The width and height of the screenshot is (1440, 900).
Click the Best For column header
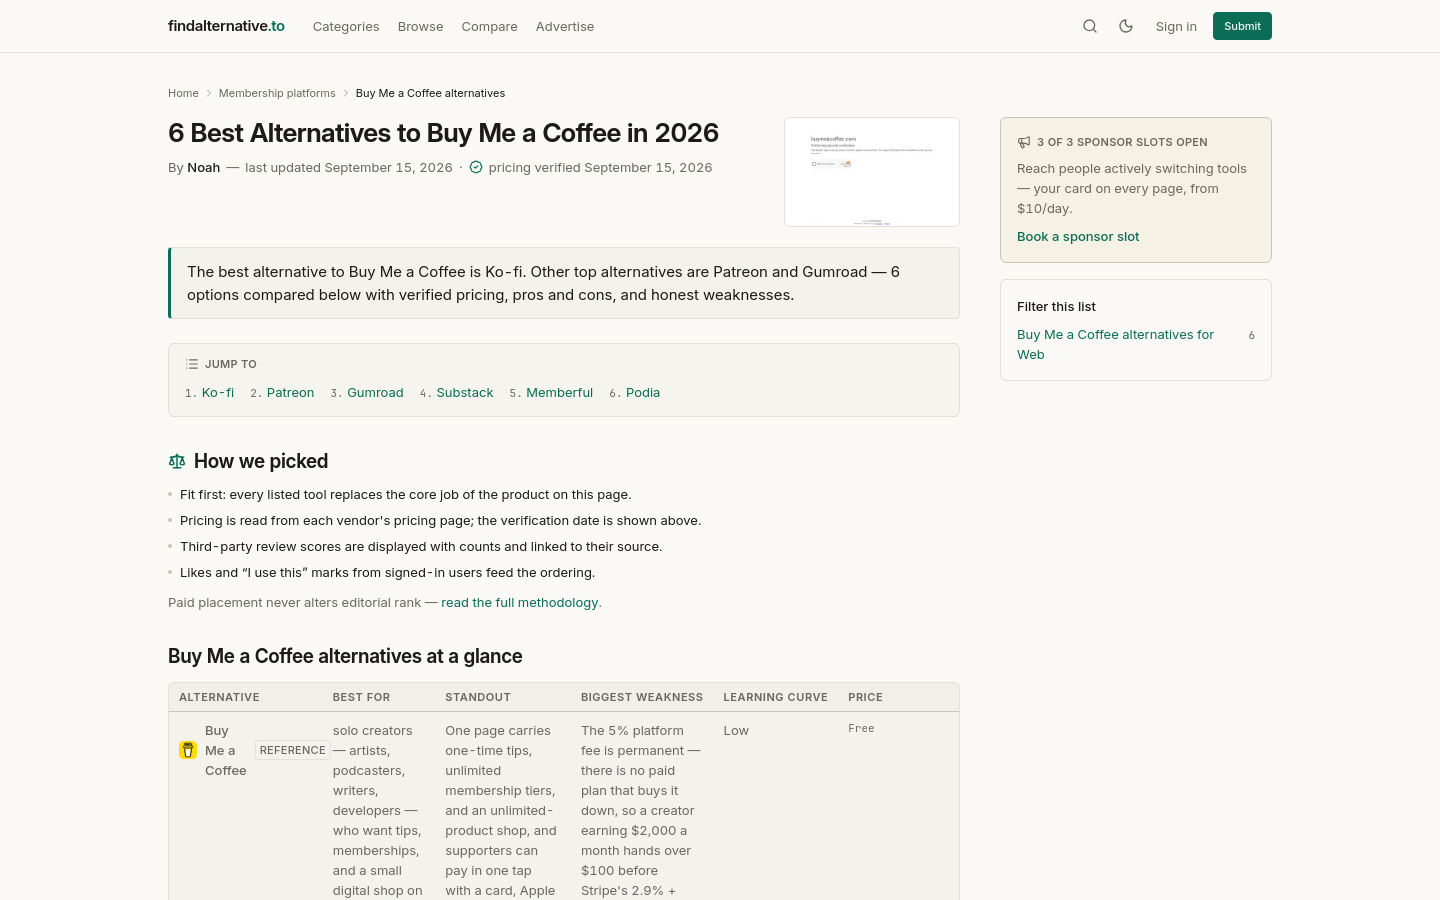pyautogui.click(x=362, y=697)
